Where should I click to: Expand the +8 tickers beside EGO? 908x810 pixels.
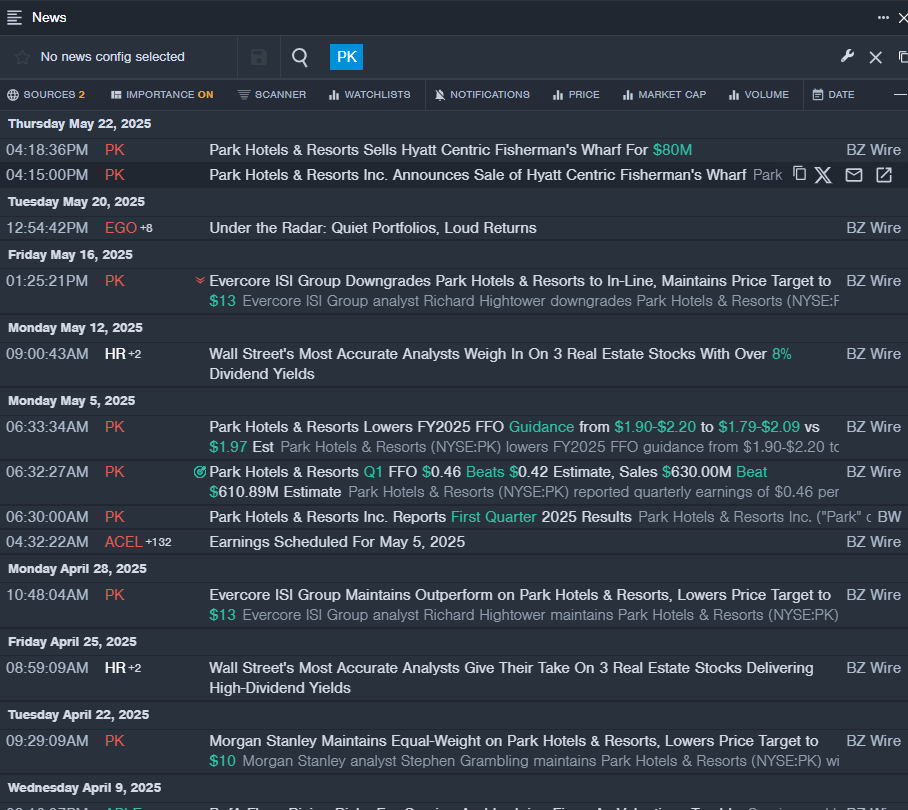(146, 228)
